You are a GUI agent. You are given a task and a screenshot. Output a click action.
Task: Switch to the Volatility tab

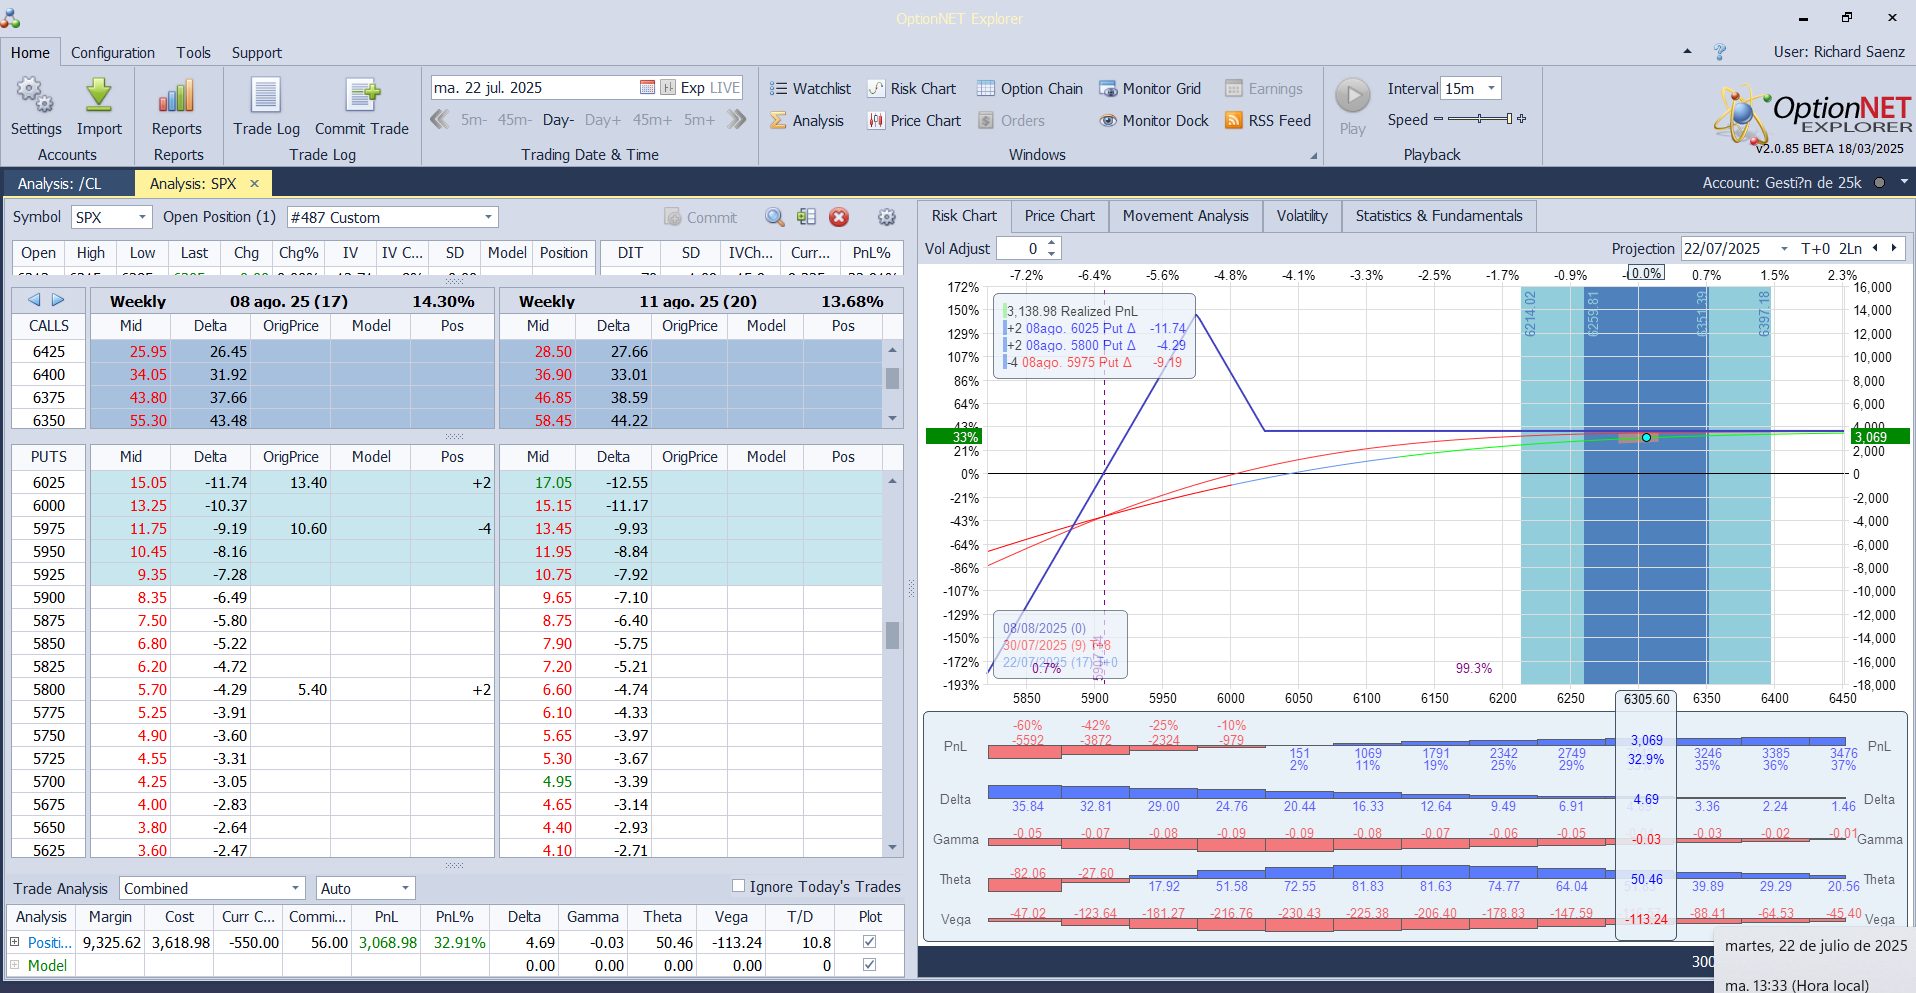click(1302, 216)
